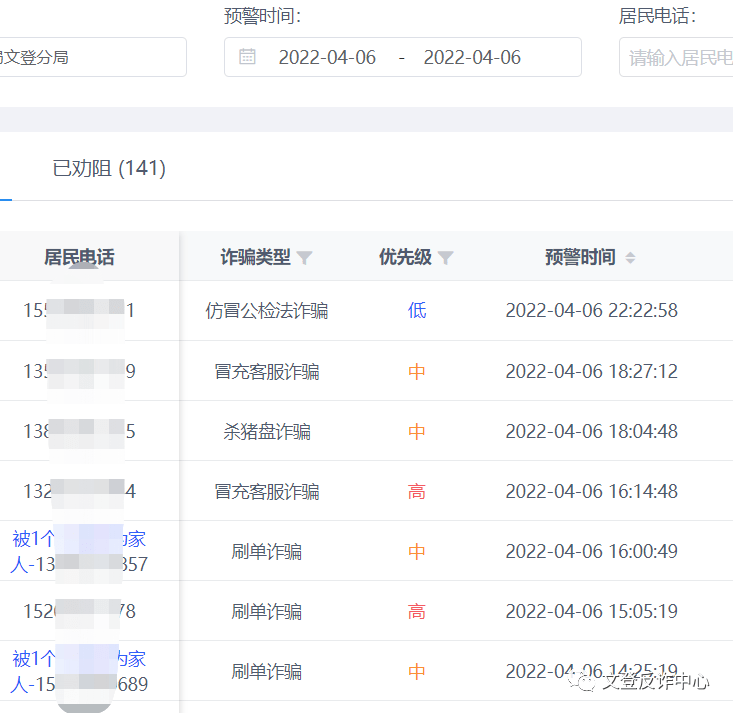Click the timestamp 2022-04-06 18:27:12
The height and width of the screenshot is (713, 733).
[591, 372]
